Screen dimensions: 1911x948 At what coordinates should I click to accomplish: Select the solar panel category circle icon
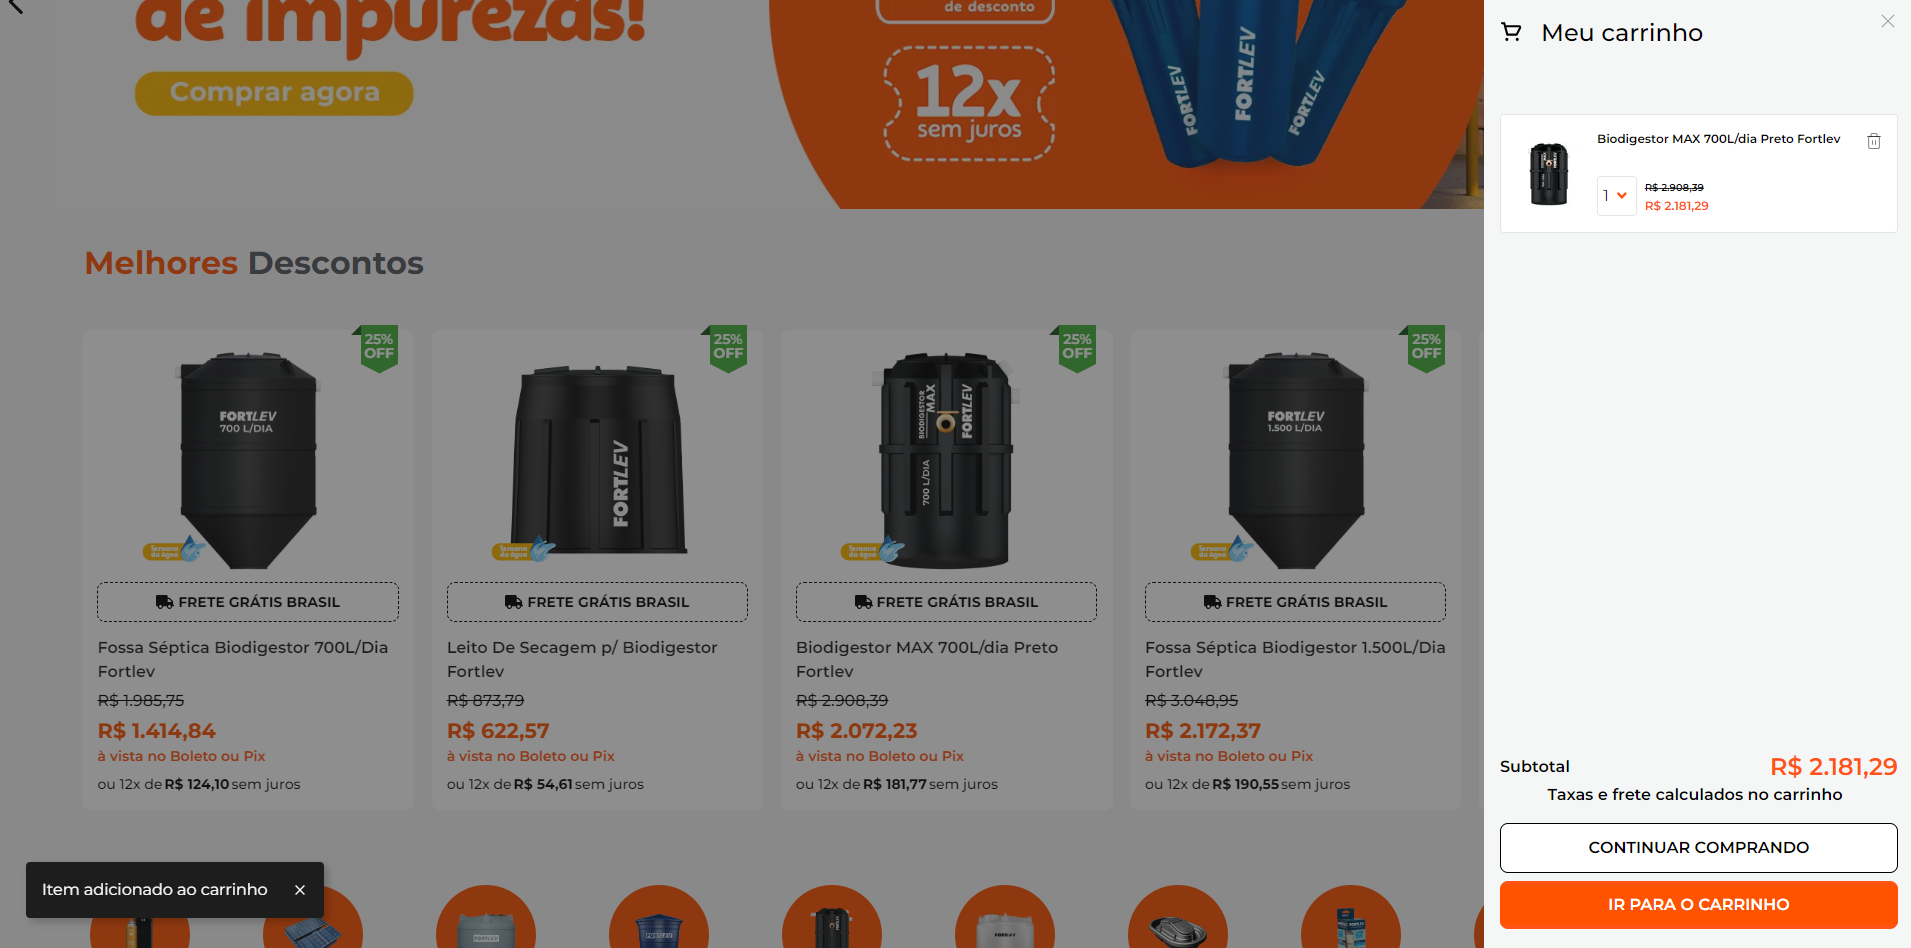point(313,925)
